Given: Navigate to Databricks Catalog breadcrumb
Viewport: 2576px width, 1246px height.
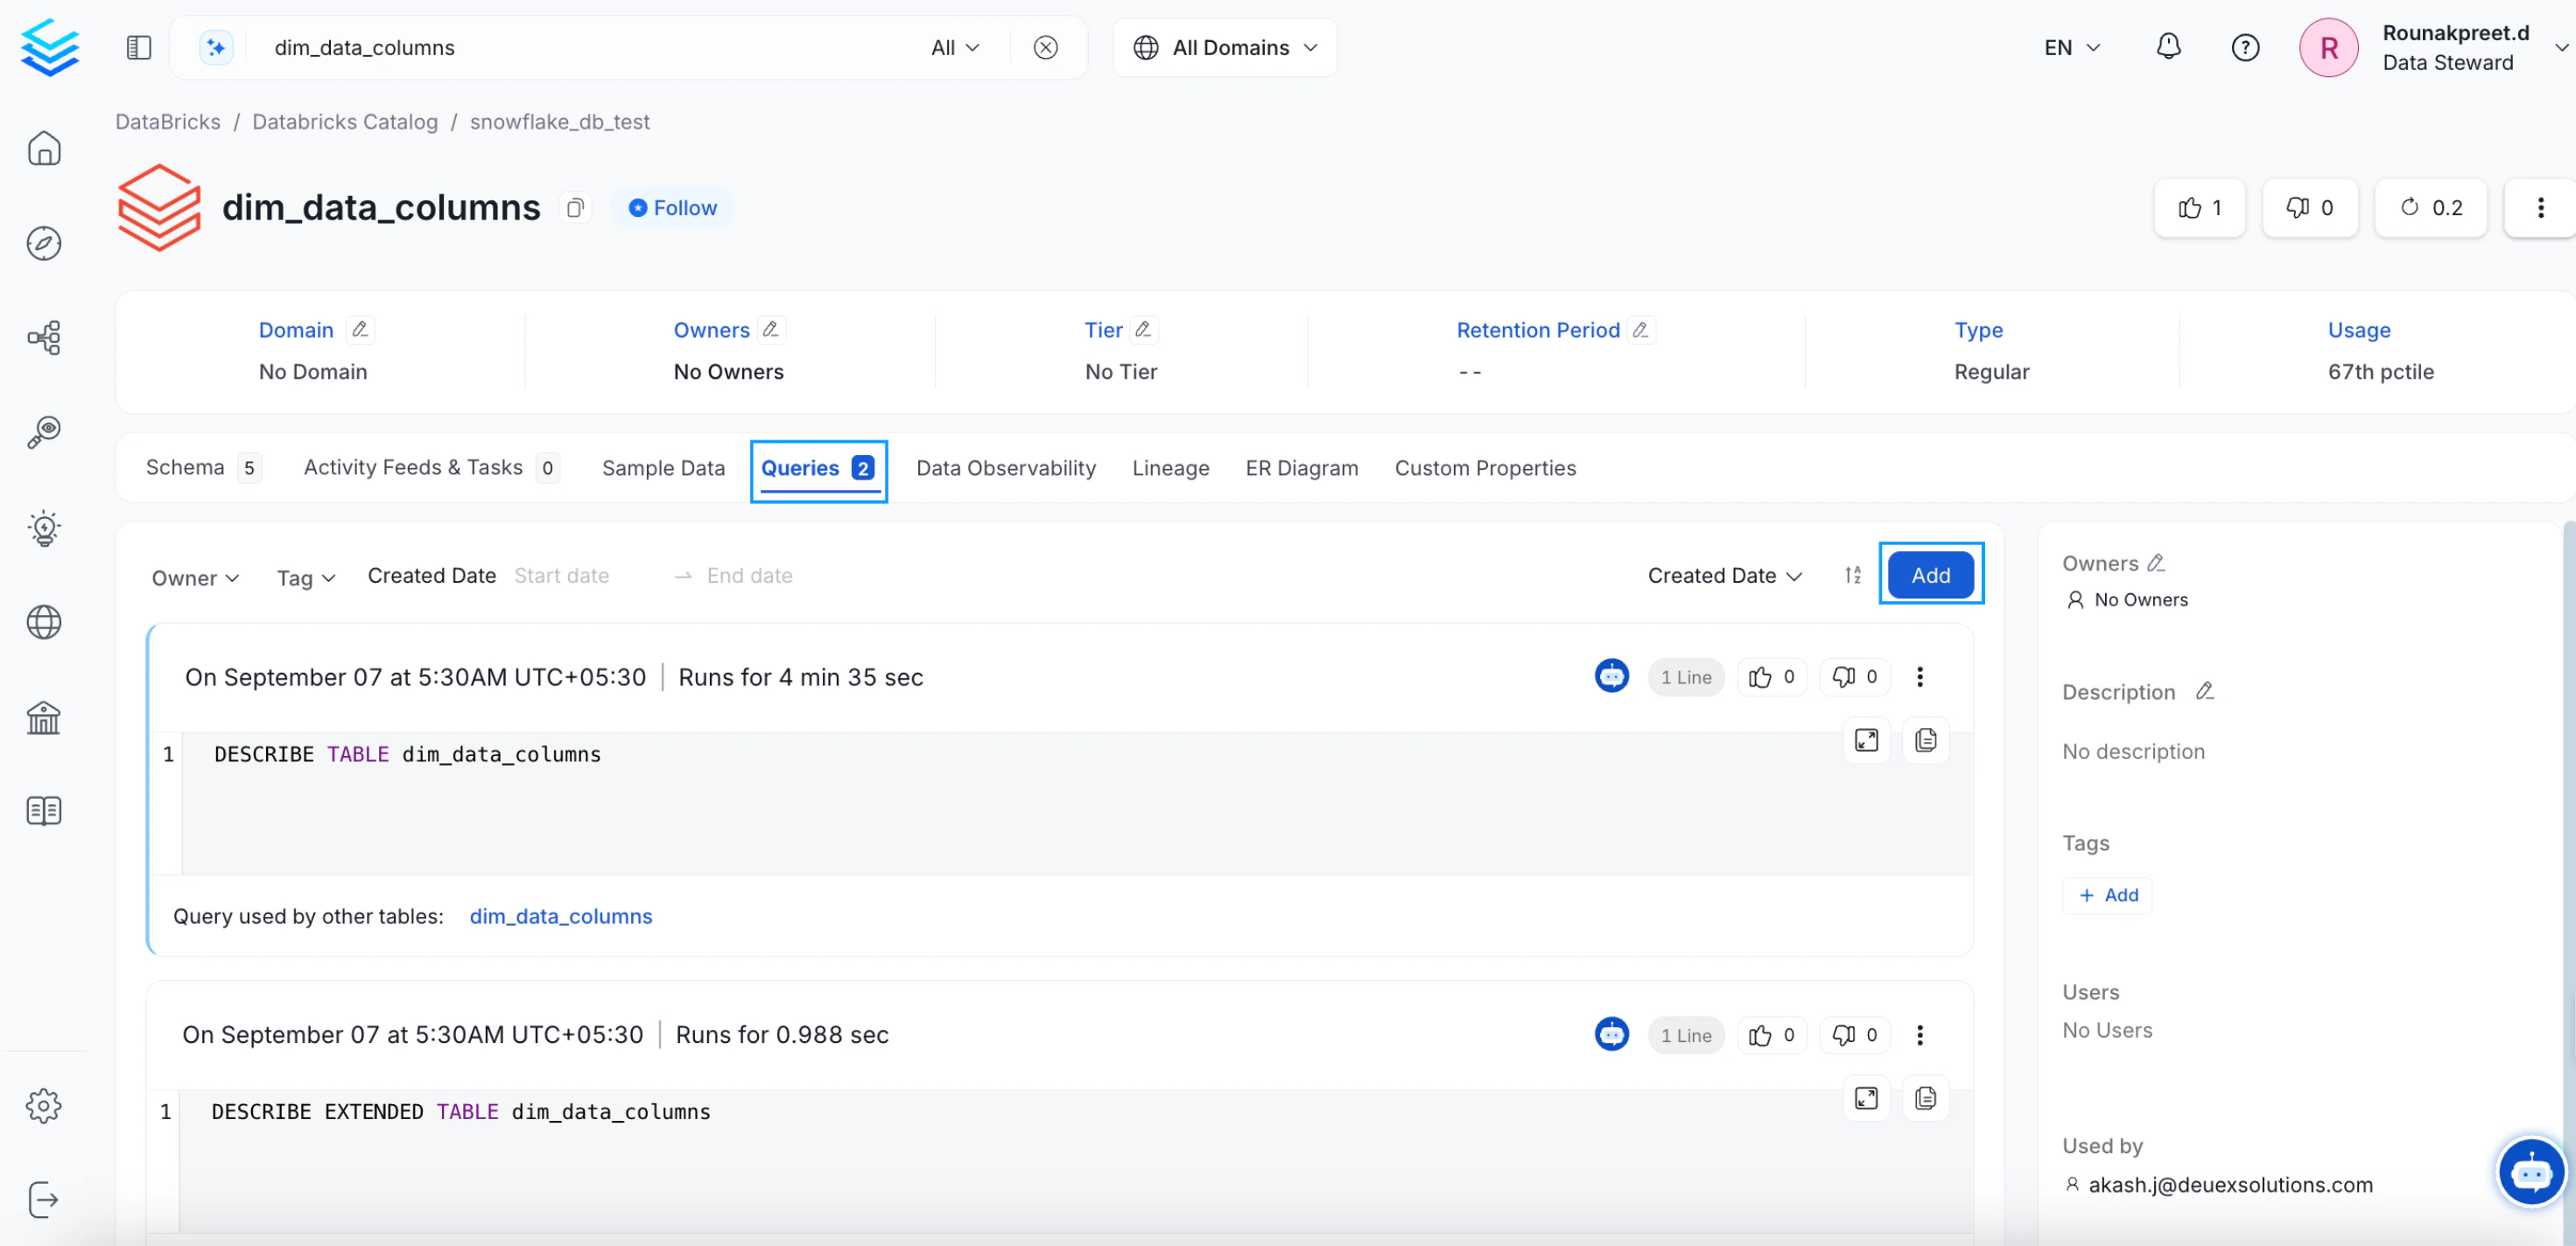Looking at the screenshot, I should coord(345,121).
